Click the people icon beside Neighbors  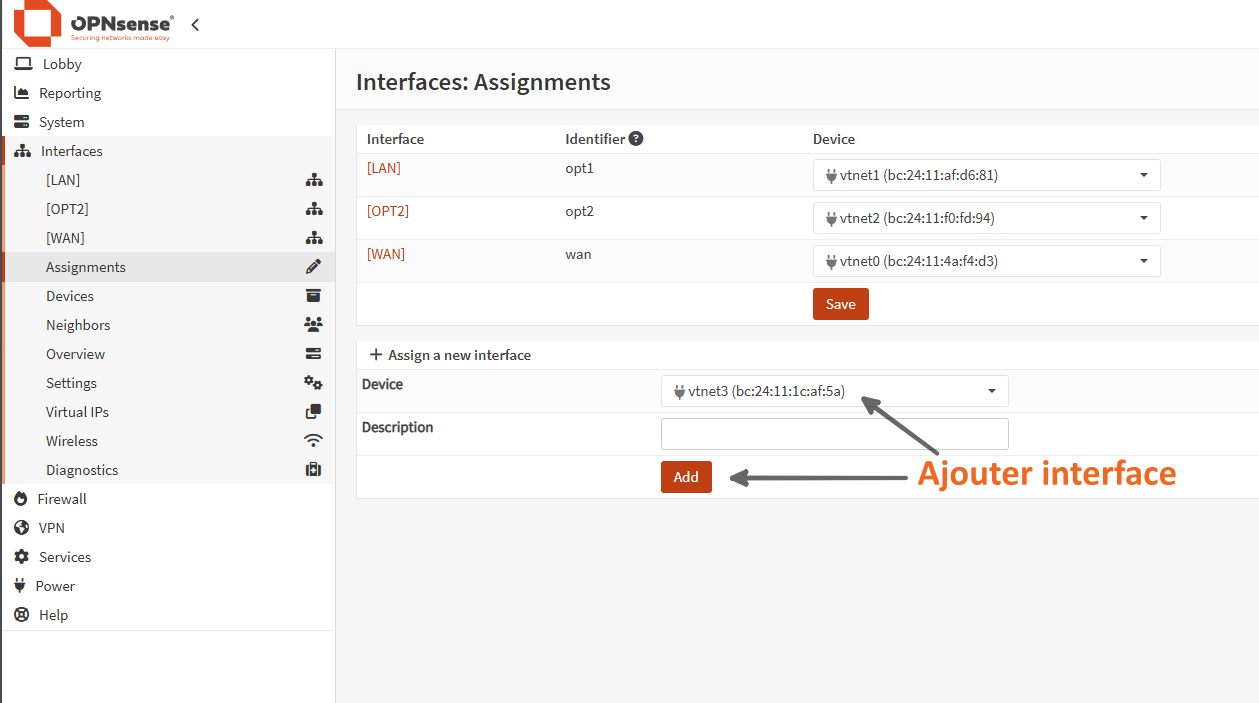click(x=314, y=325)
